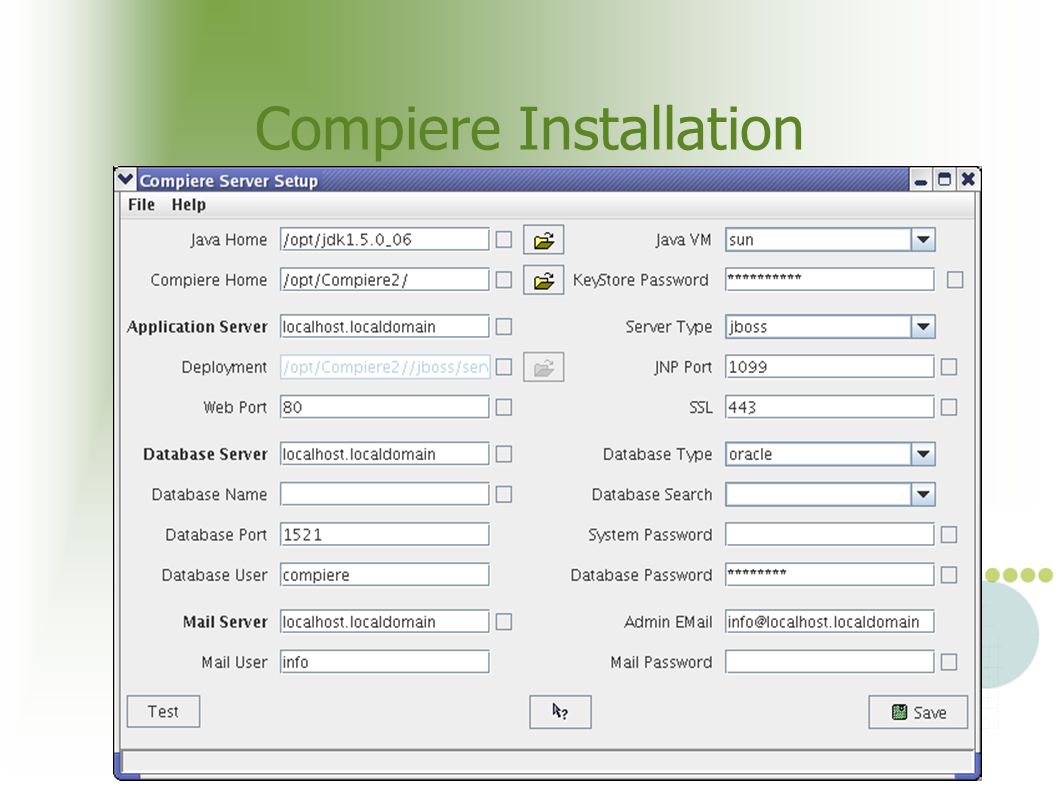Toggle the Web Port checkbox
This screenshot has height=793, width=1058.
(x=503, y=407)
